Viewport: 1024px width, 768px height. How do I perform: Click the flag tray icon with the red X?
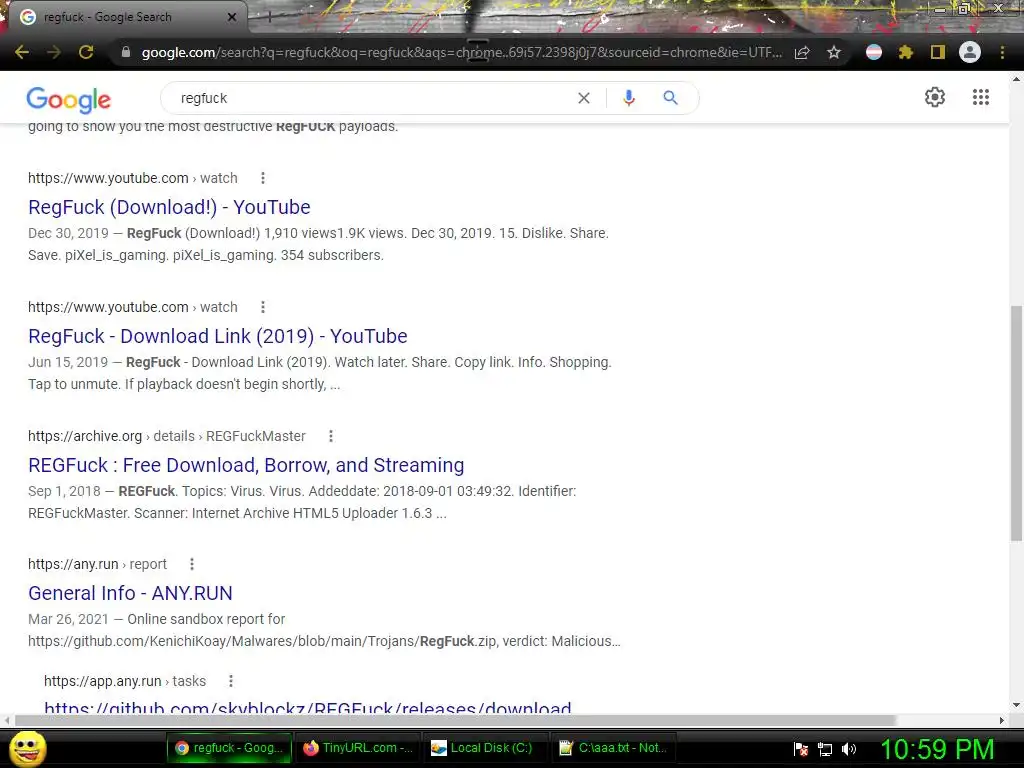pos(801,749)
